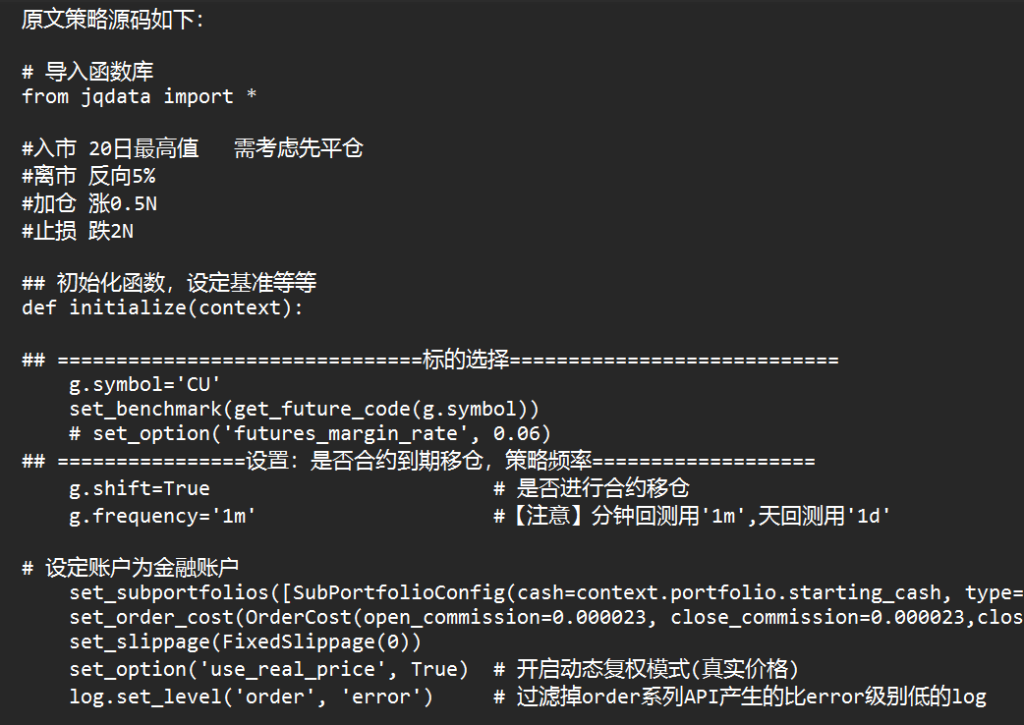The width and height of the screenshot is (1024, 725).
Task: Click the '需考虑先平仓' comment text
Action: (298, 149)
